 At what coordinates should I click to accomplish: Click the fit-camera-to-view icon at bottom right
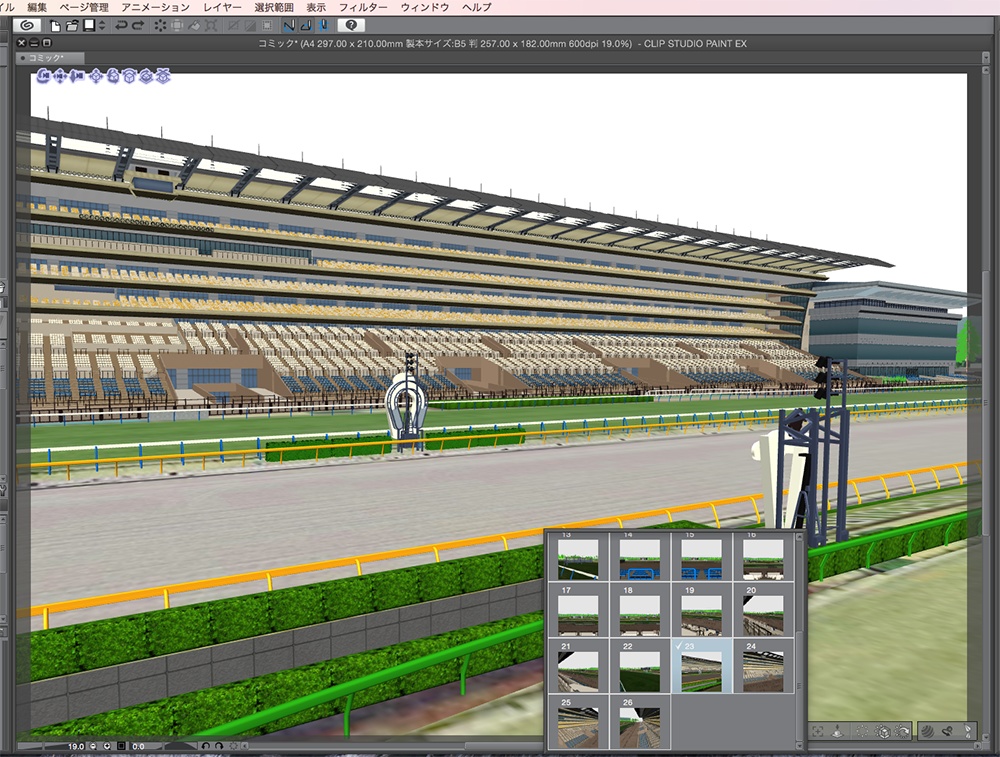(818, 730)
